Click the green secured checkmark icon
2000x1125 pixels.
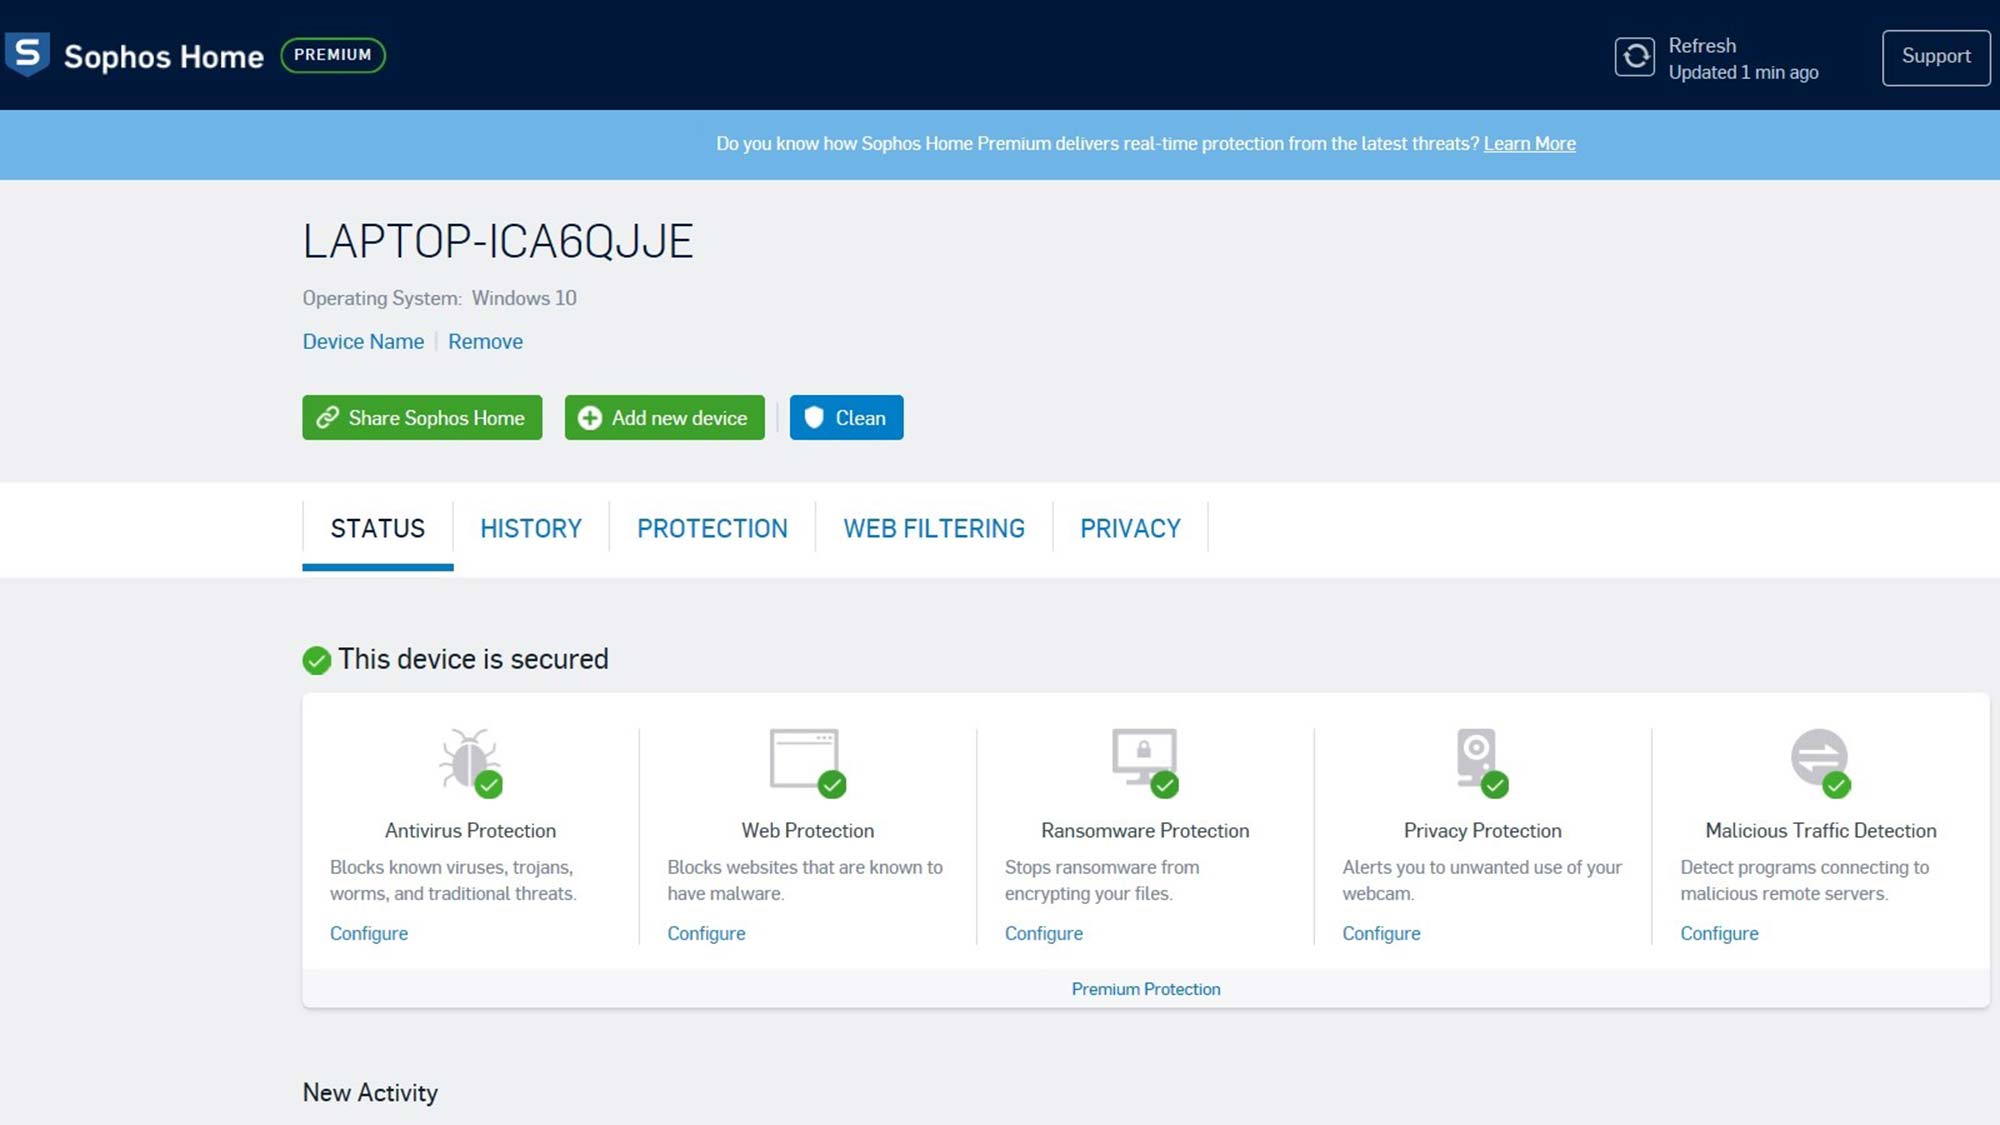[317, 660]
